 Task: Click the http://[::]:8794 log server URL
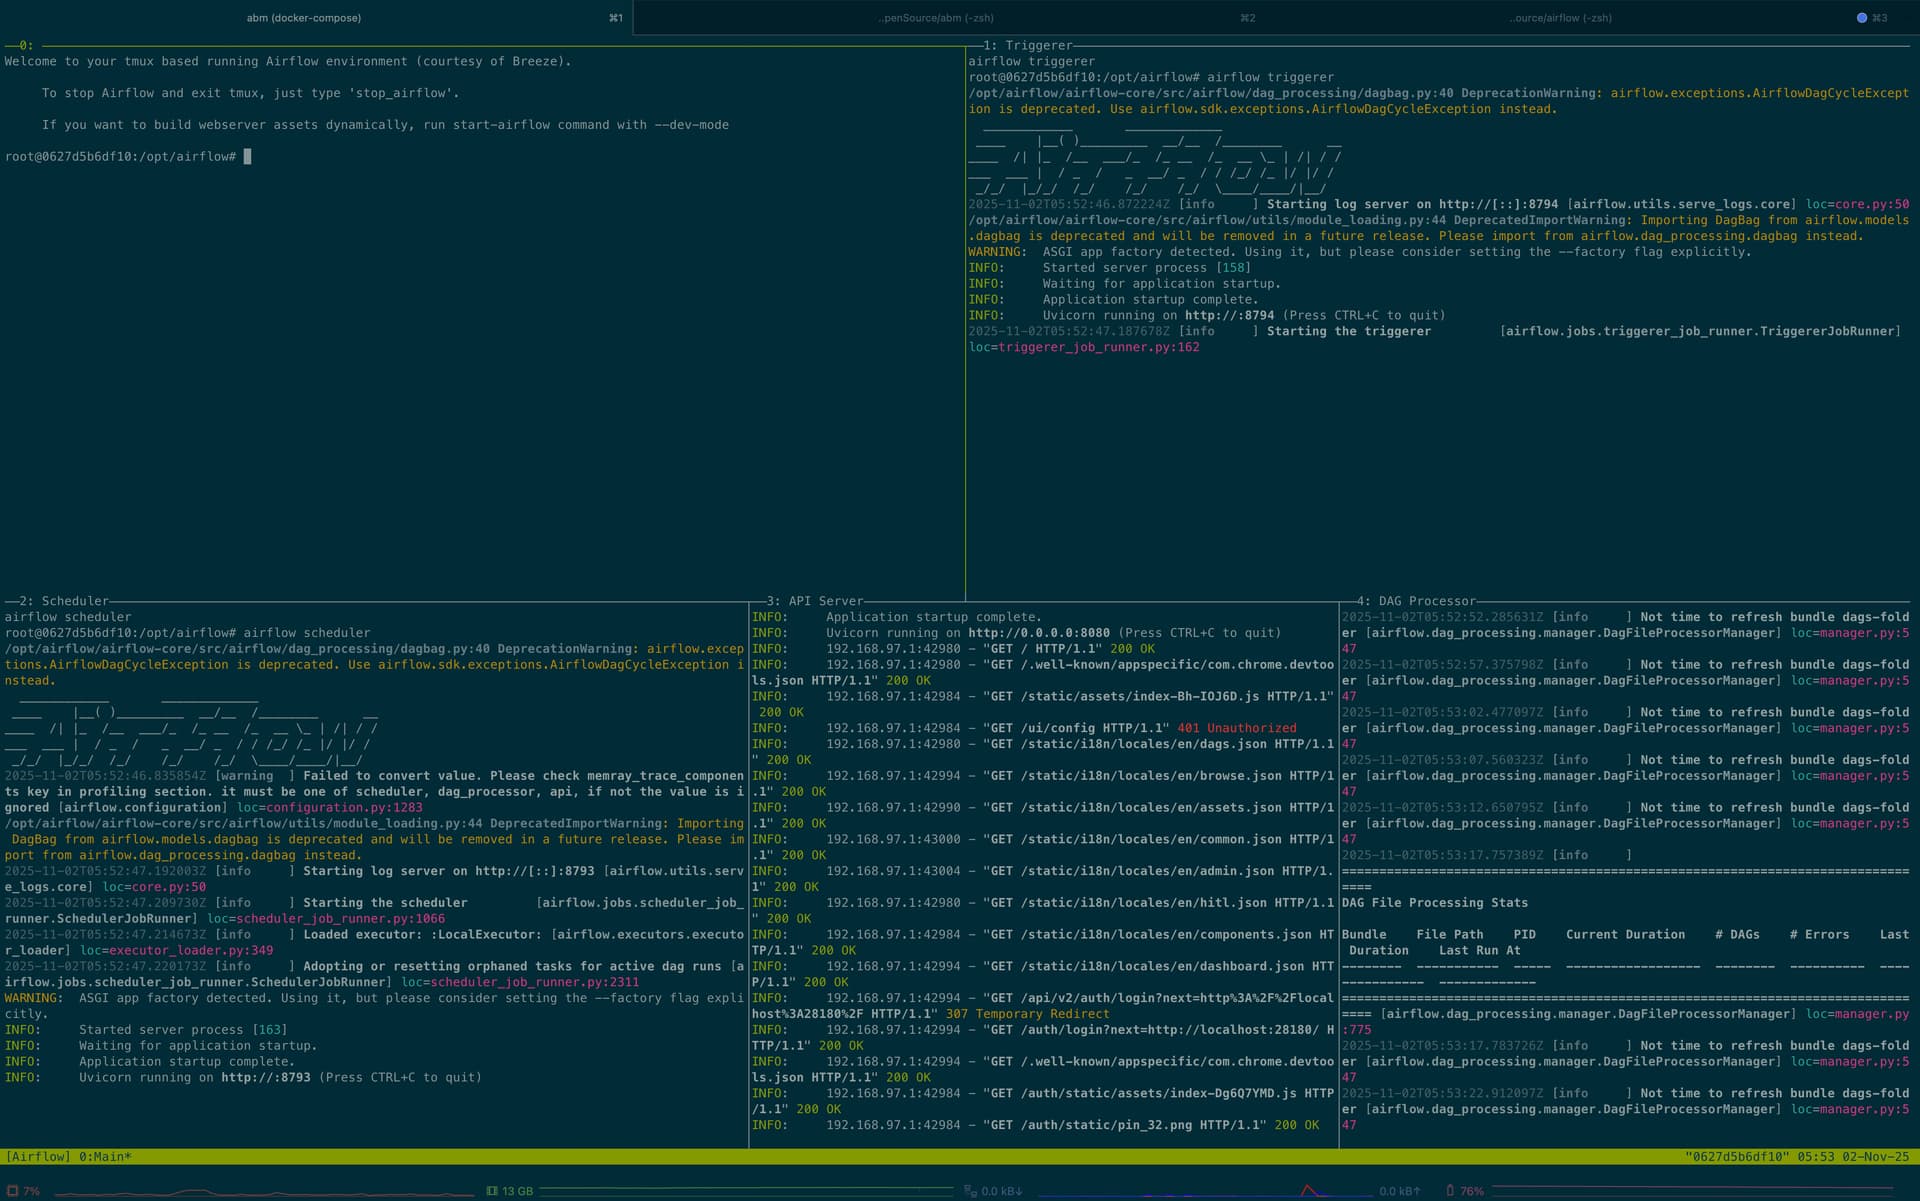pyautogui.click(x=1498, y=204)
